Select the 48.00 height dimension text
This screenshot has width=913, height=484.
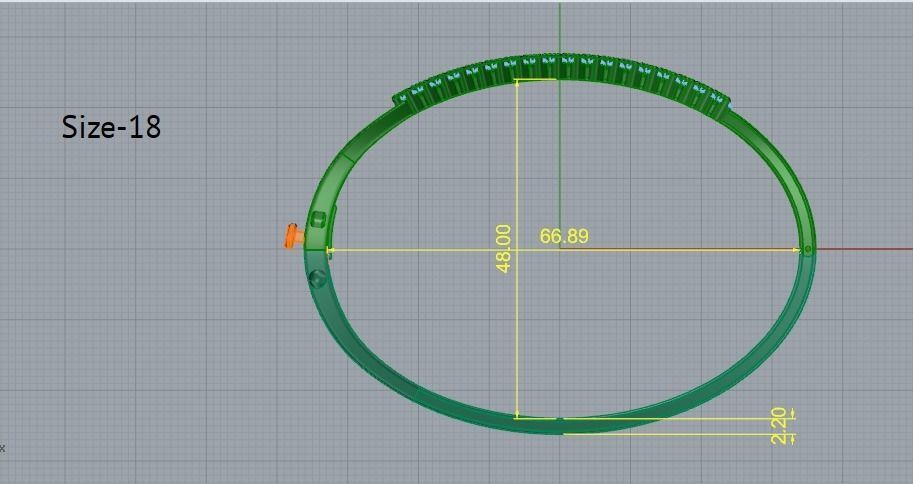(504, 248)
